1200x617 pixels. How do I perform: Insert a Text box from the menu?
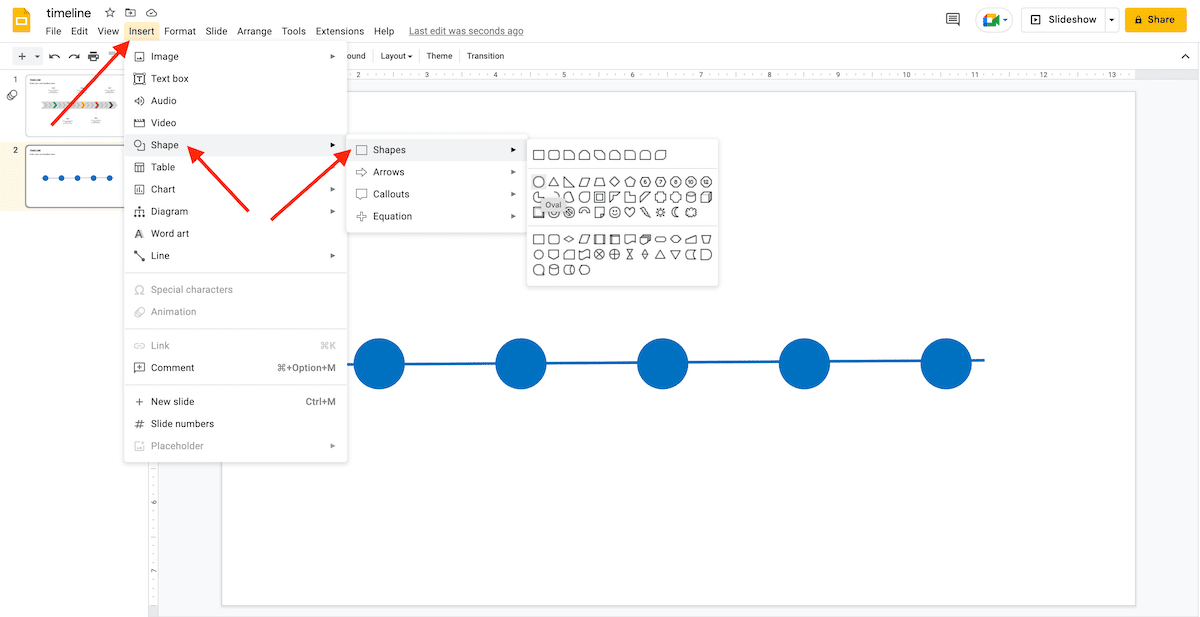click(x=236, y=78)
